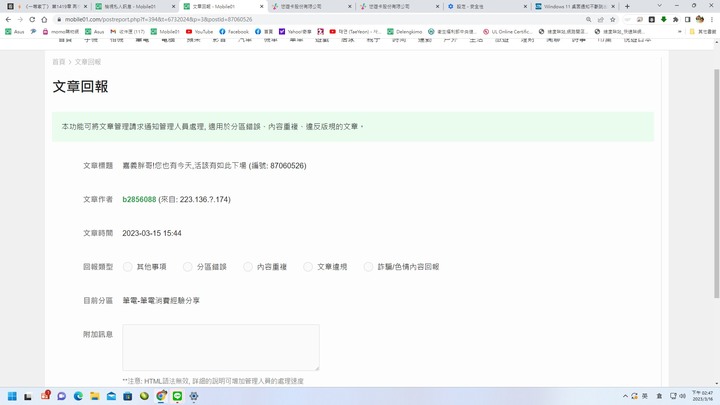
Task: Open the Facebook bookmark
Action: tap(234, 32)
